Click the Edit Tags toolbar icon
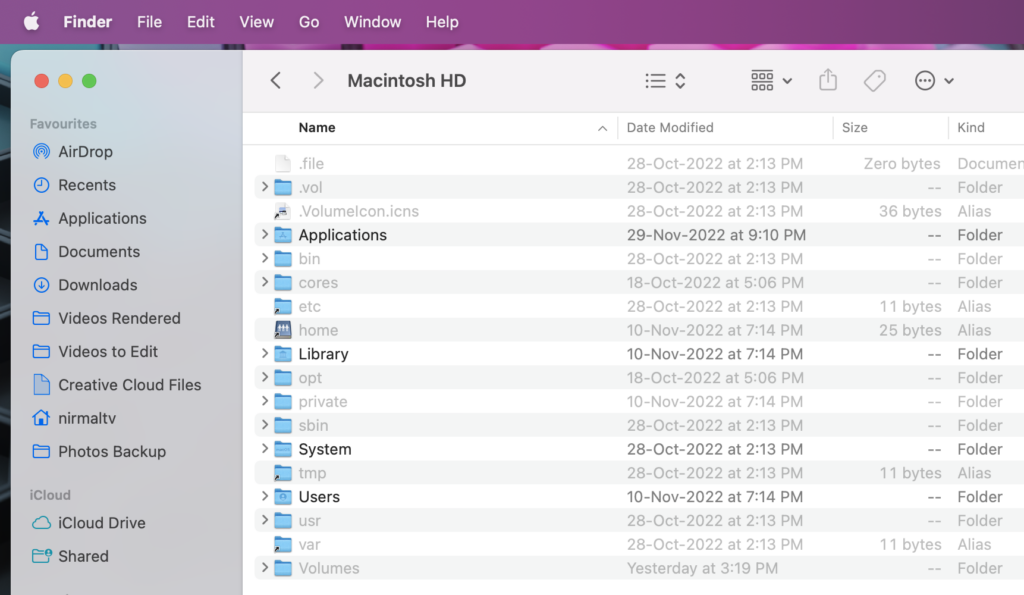Screen dimensions: 1024x595 click(874, 80)
